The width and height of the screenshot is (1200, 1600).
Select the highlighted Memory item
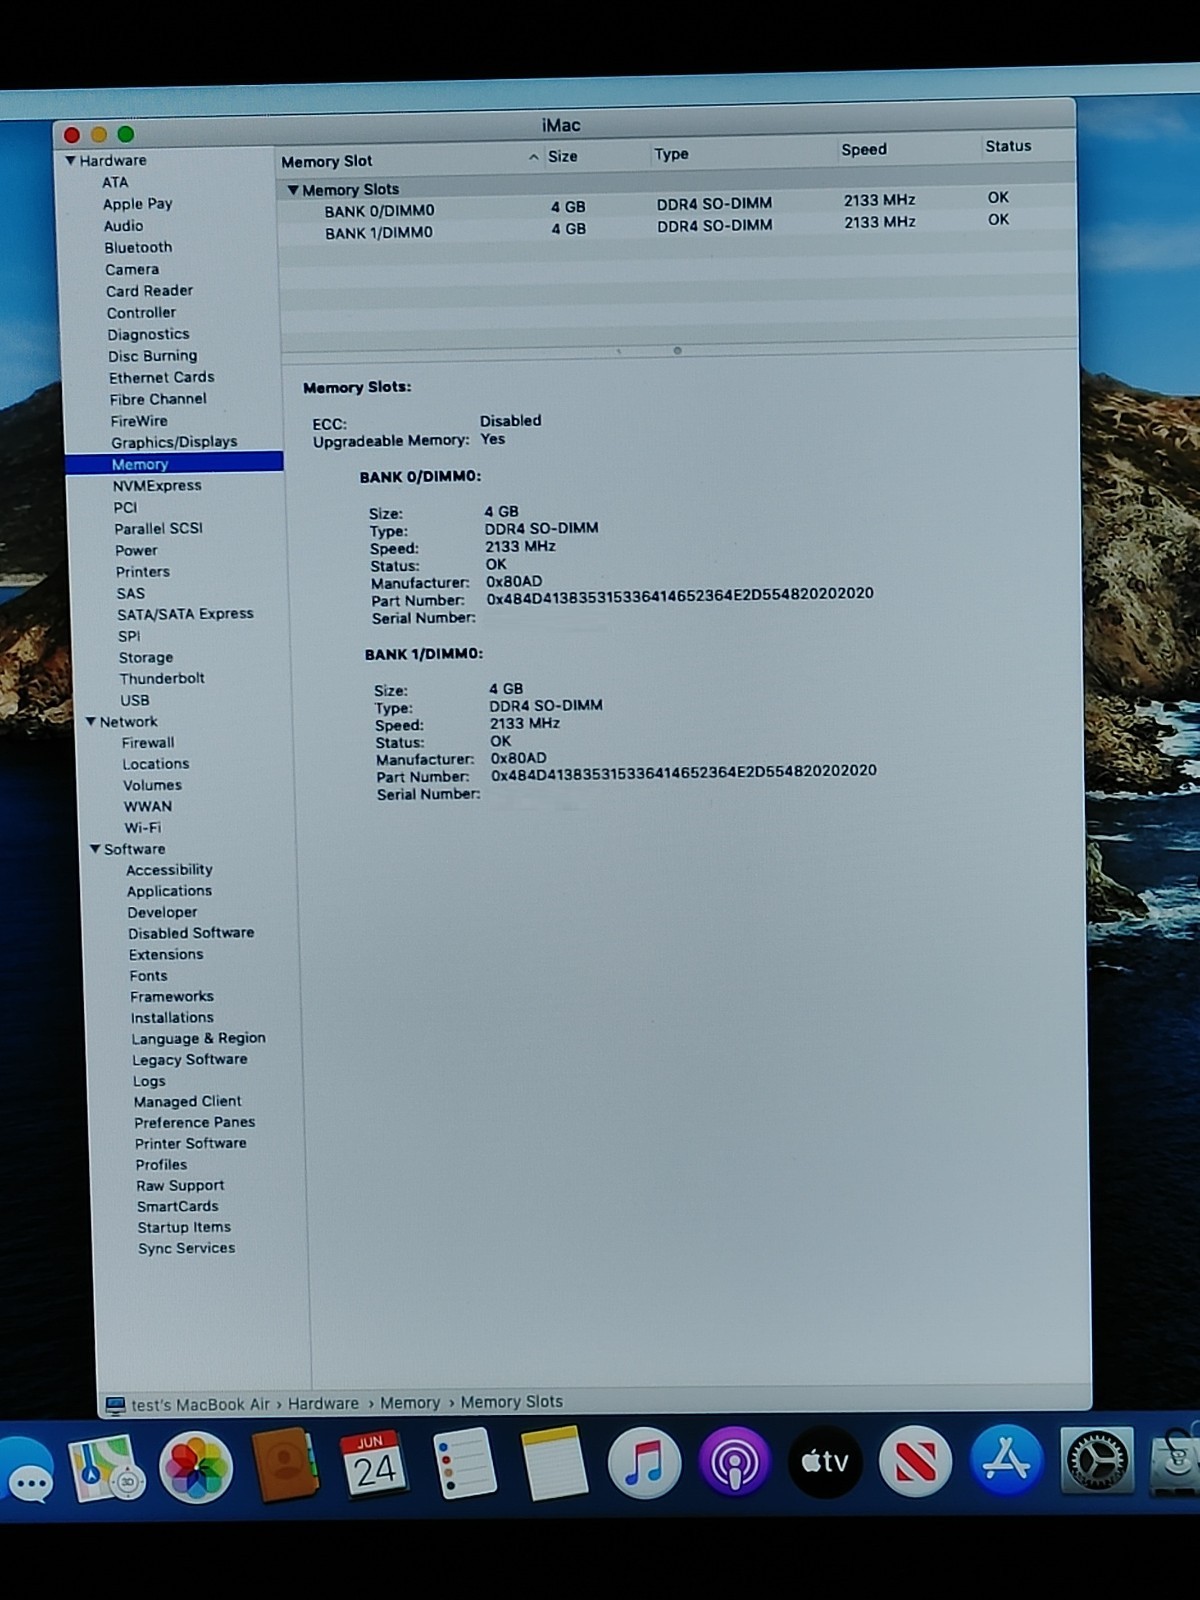pos(174,464)
